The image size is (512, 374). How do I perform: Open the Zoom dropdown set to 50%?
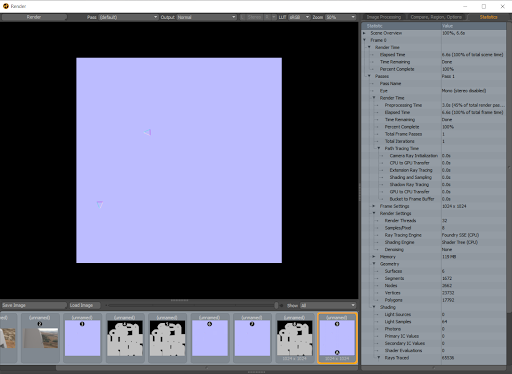(x=340, y=17)
